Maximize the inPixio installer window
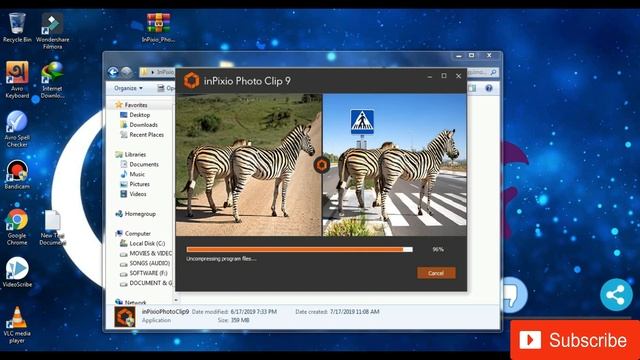Screen dimensions: 640x360 click(444, 76)
